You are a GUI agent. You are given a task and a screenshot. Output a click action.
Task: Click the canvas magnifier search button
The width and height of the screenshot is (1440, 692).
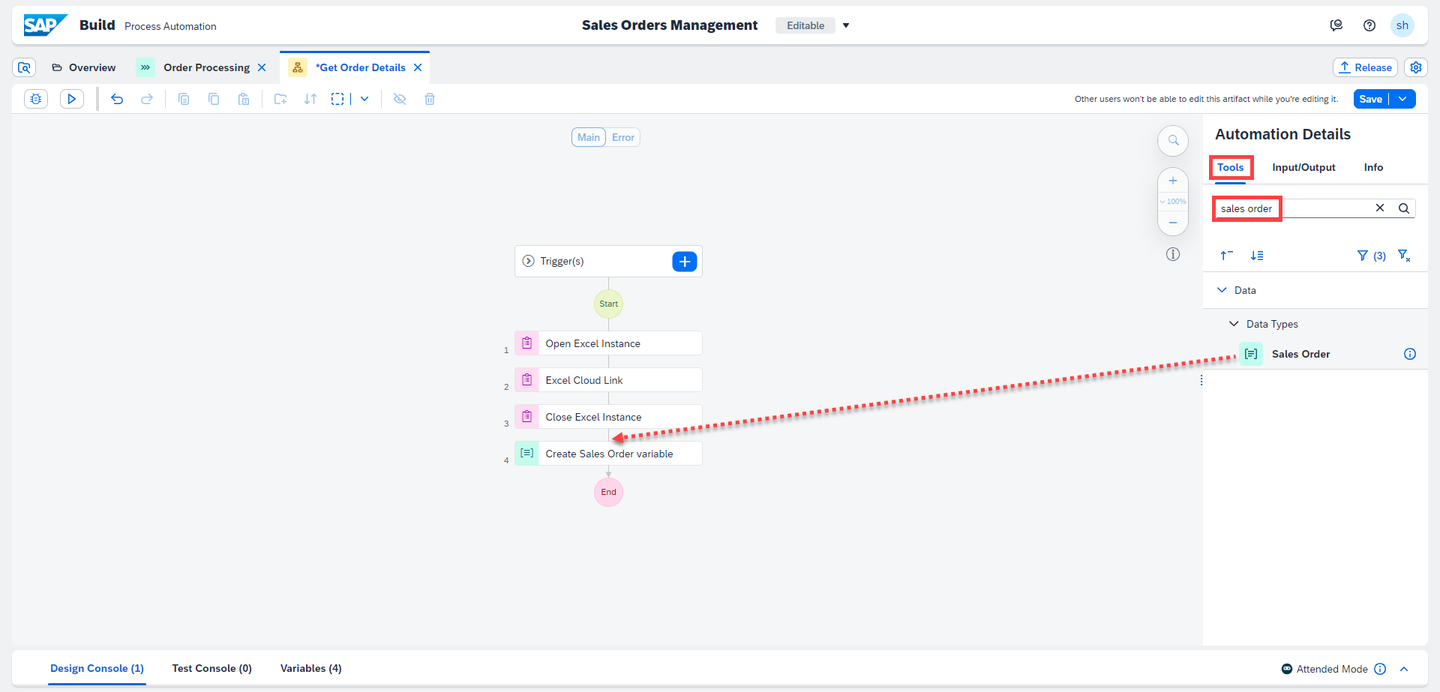point(1173,141)
